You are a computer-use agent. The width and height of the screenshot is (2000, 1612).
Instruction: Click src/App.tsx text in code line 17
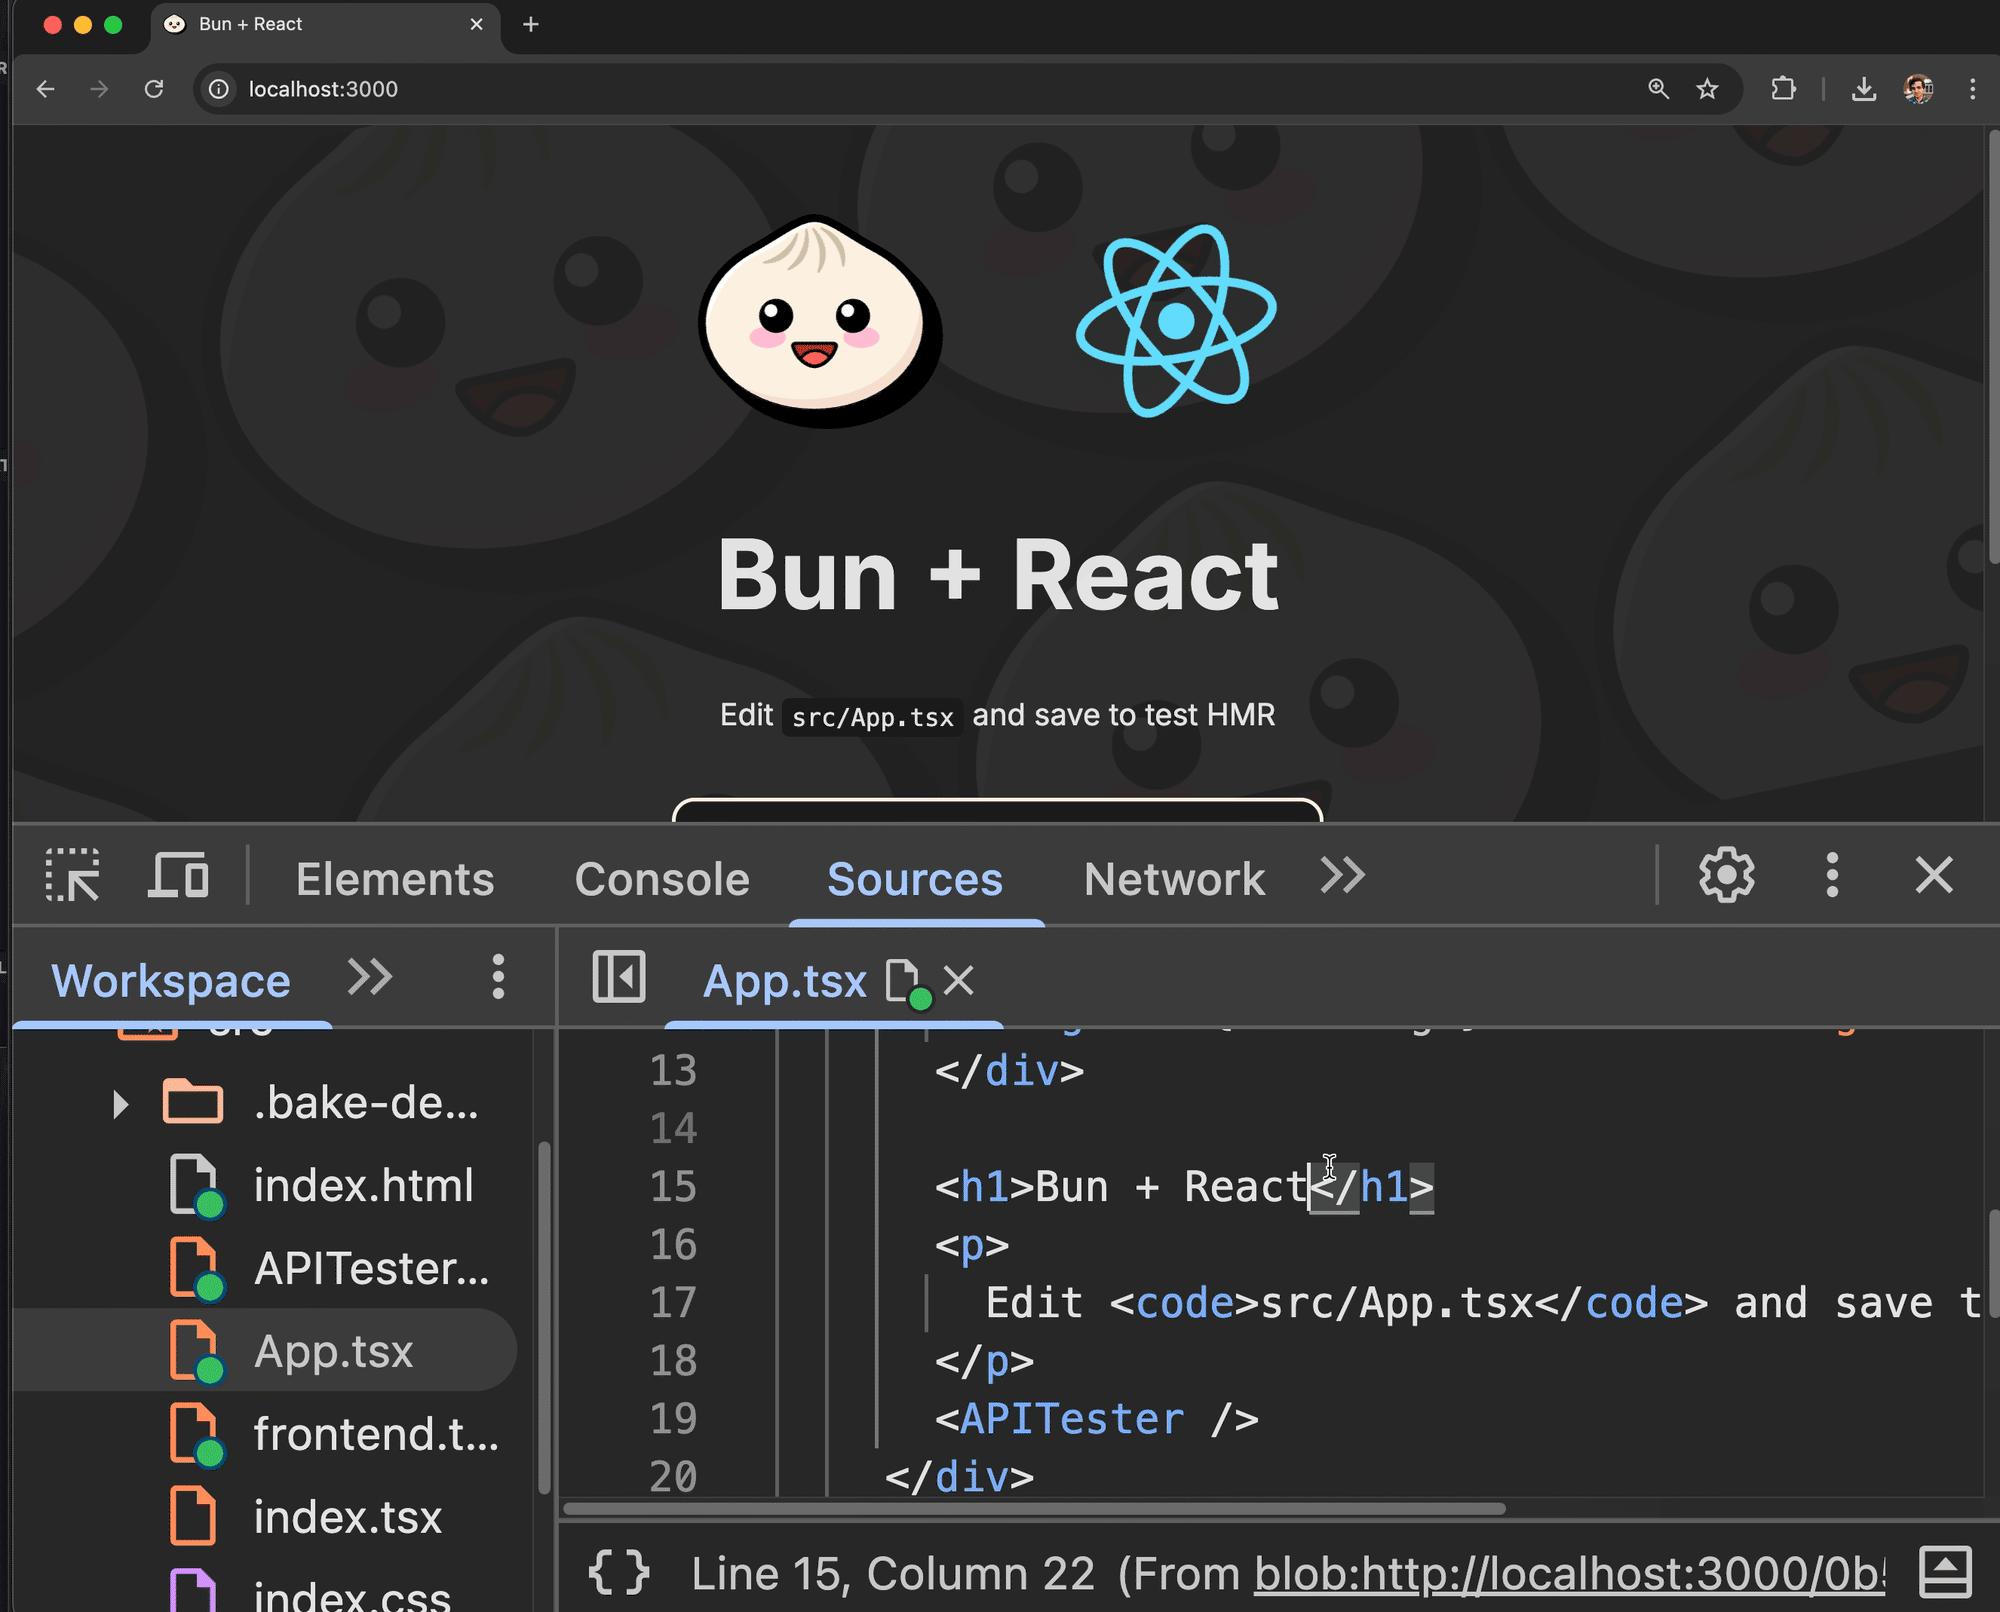(x=1397, y=1303)
